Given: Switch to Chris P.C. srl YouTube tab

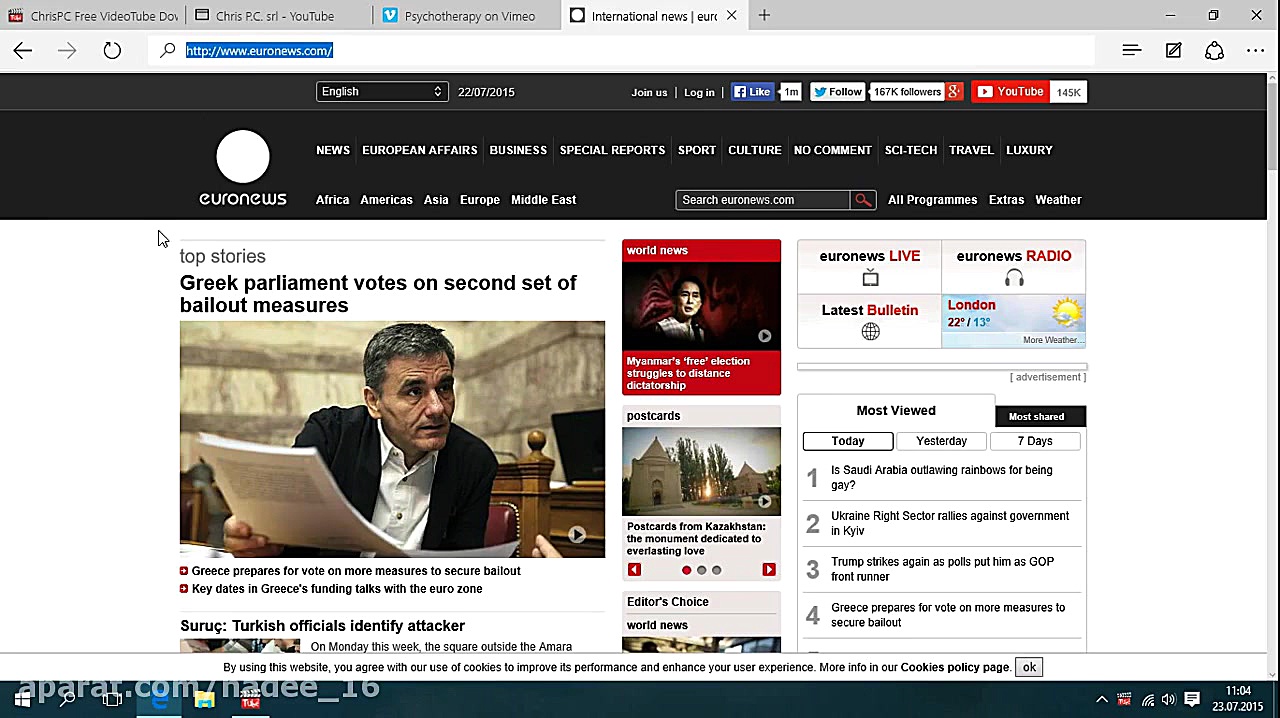Looking at the screenshot, I should point(275,16).
